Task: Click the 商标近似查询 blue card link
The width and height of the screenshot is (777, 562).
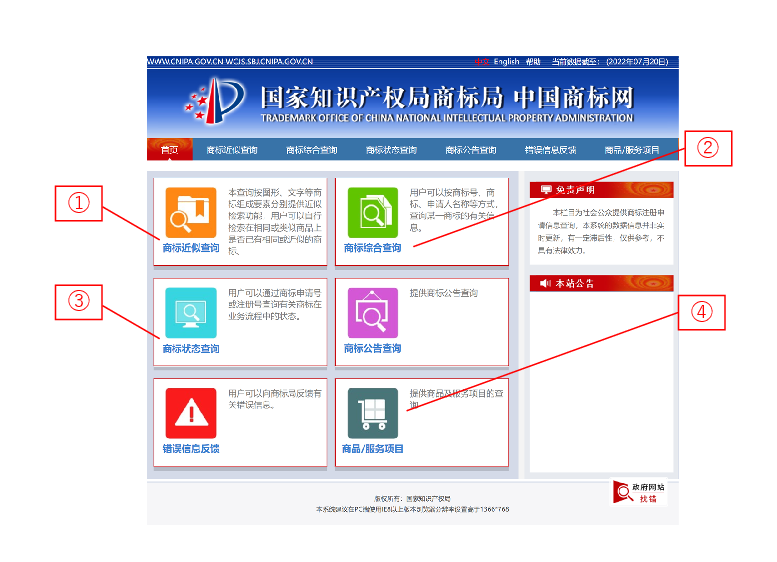Action: [x=191, y=248]
